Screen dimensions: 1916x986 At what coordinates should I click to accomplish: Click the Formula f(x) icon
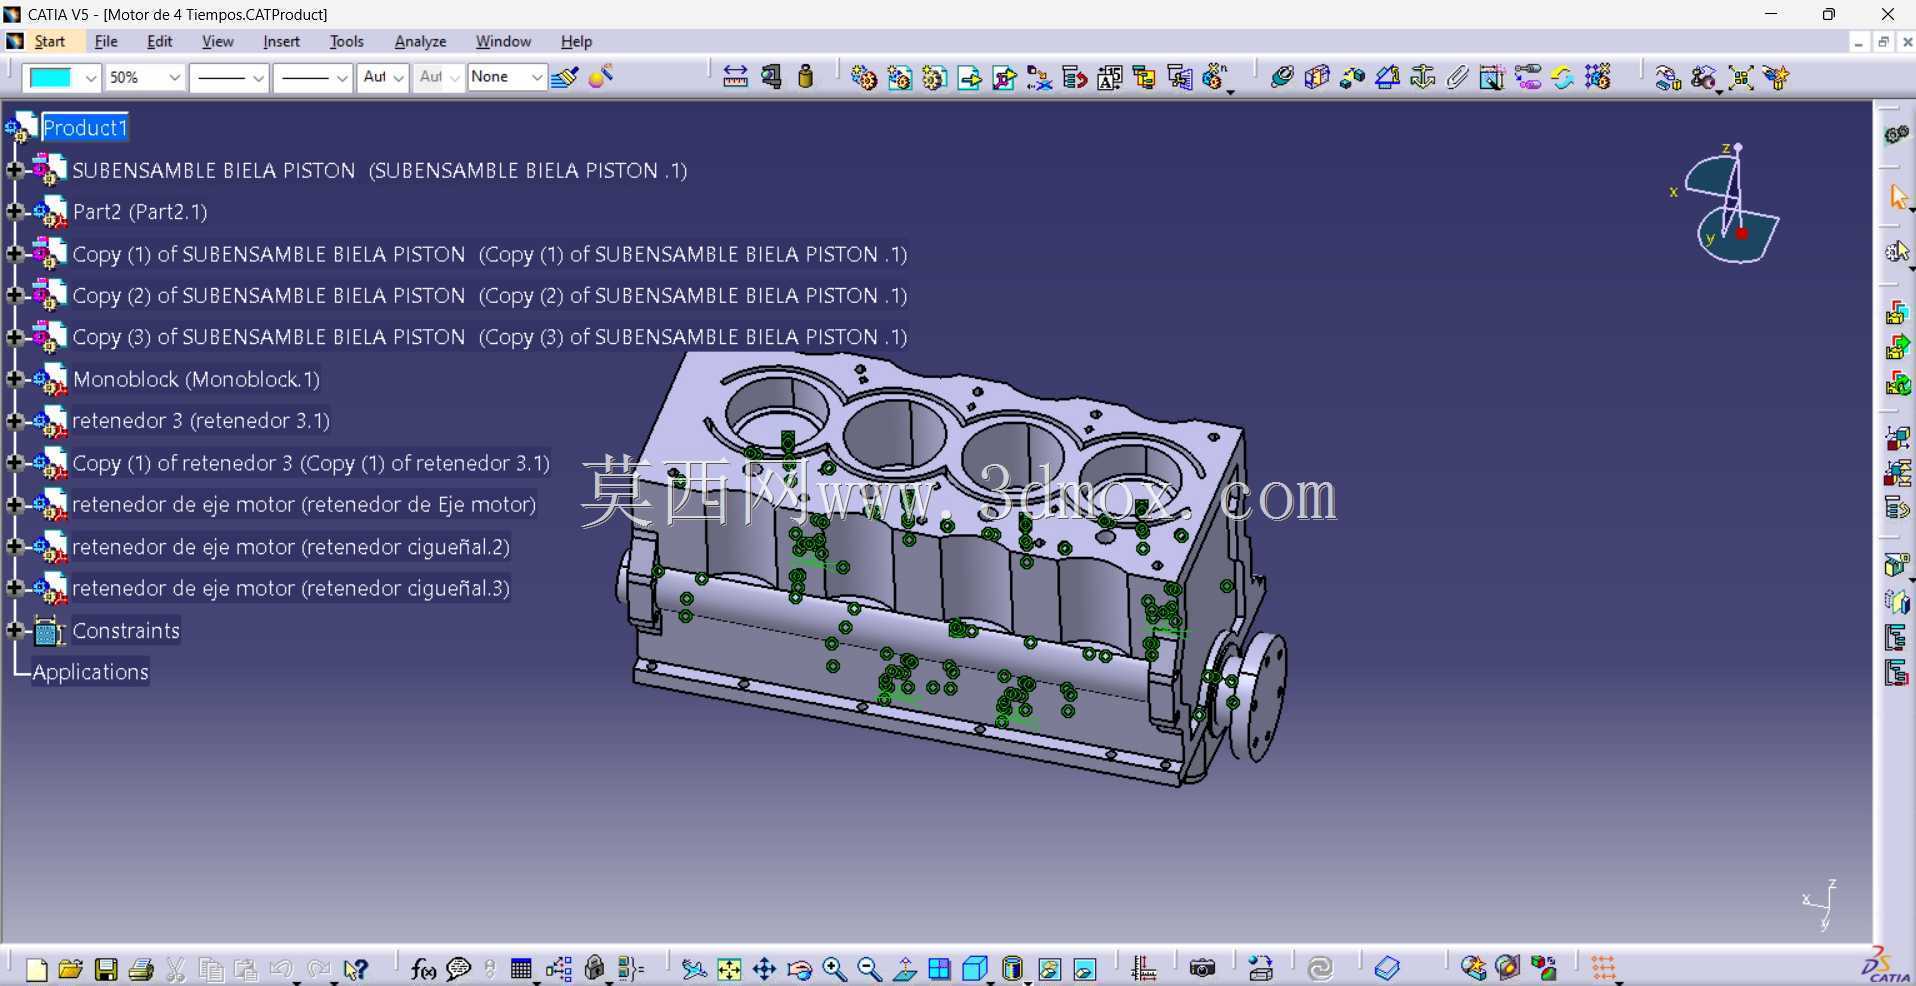(423, 969)
